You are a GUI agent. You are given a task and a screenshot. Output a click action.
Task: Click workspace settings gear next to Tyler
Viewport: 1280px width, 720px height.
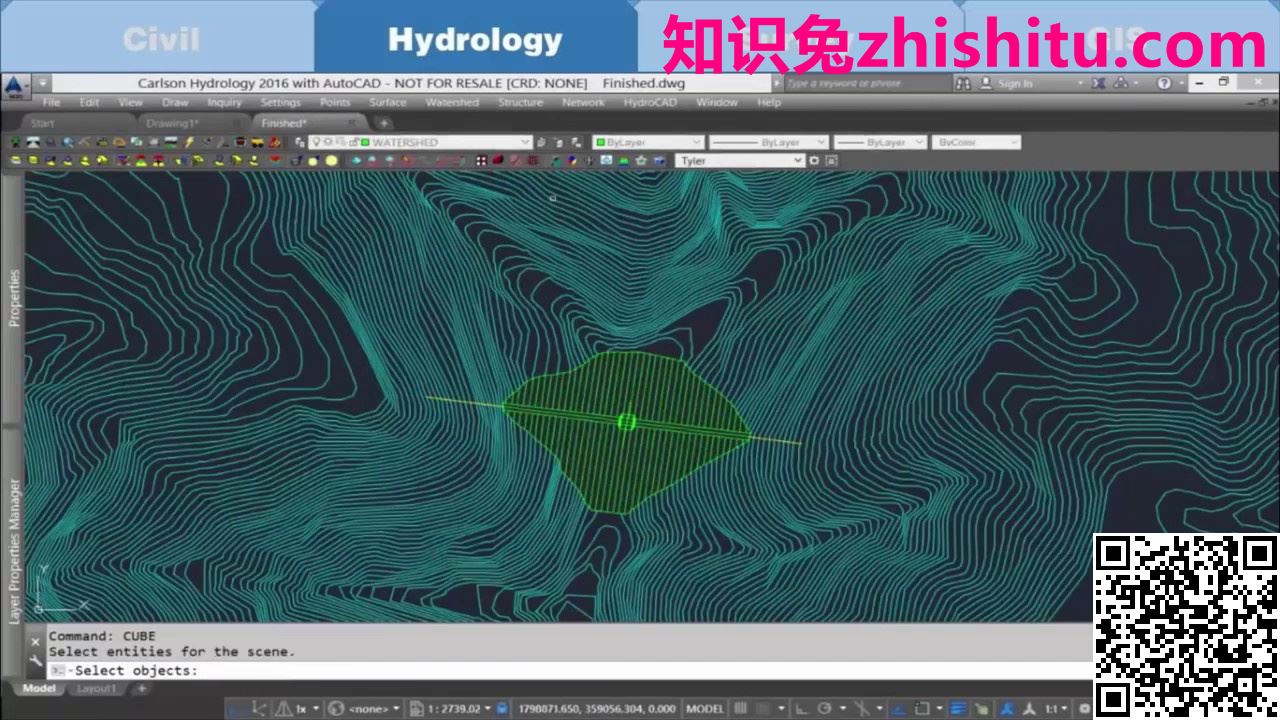tap(815, 160)
